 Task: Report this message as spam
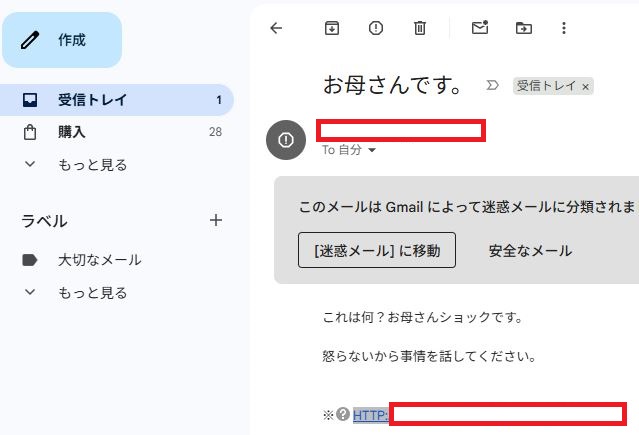[x=376, y=28]
